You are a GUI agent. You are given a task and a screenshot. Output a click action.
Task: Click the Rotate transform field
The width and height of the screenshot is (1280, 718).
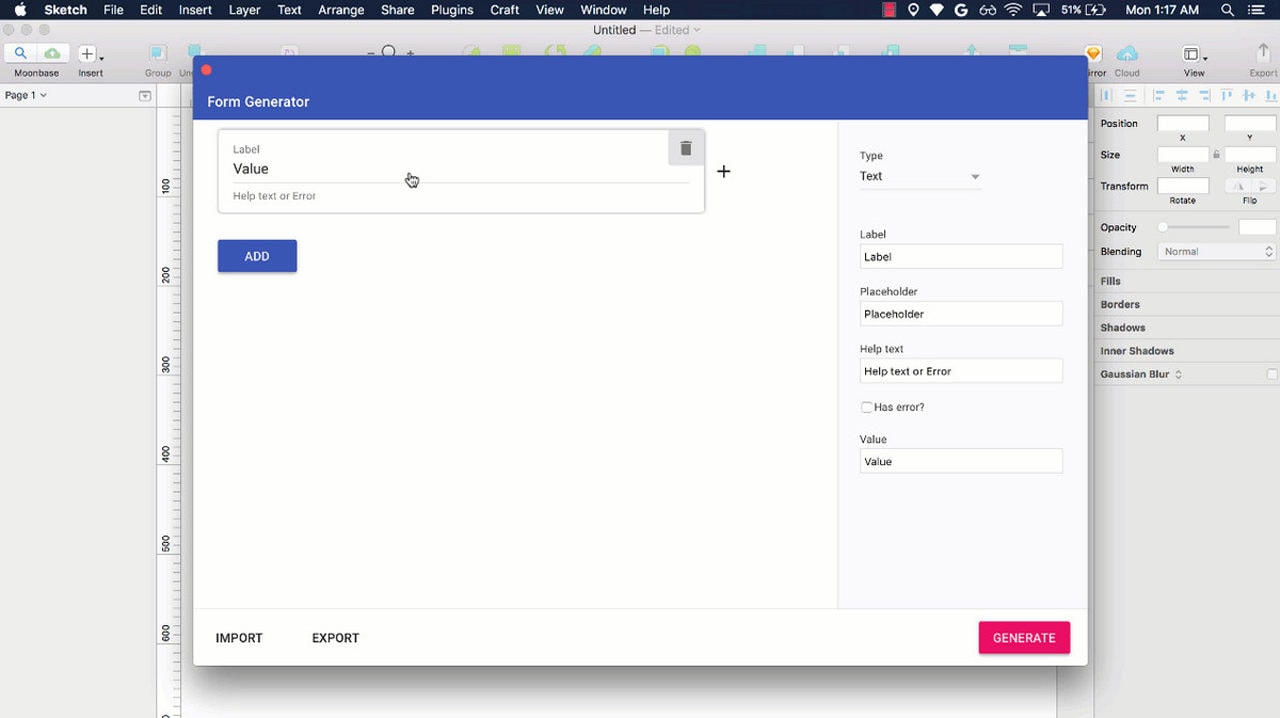1183,186
